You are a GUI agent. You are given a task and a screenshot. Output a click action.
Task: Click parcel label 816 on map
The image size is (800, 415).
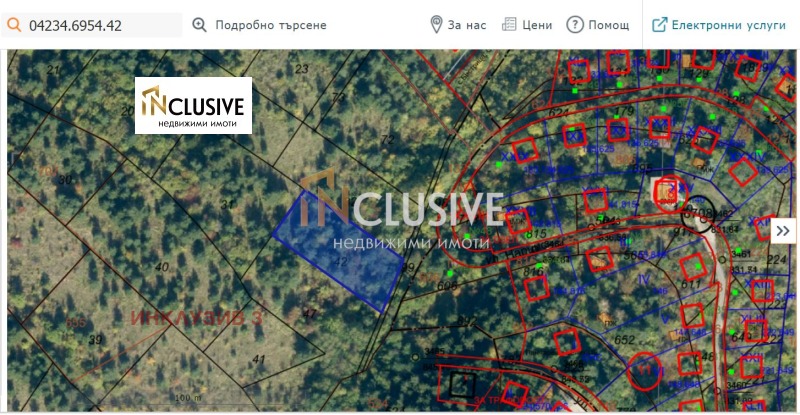[533, 272]
